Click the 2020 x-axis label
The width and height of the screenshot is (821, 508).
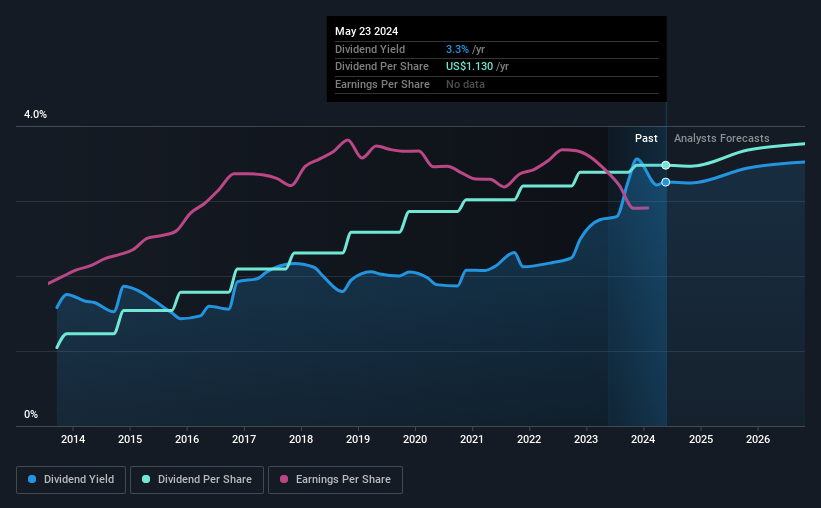point(415,439)
